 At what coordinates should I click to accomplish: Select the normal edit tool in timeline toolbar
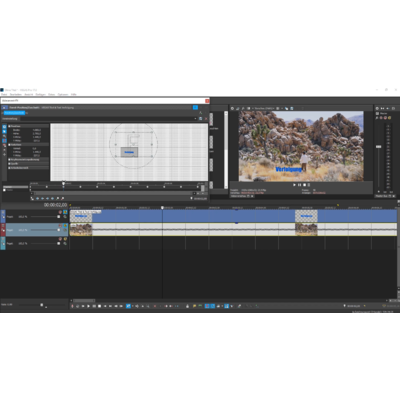pos(128,306)
